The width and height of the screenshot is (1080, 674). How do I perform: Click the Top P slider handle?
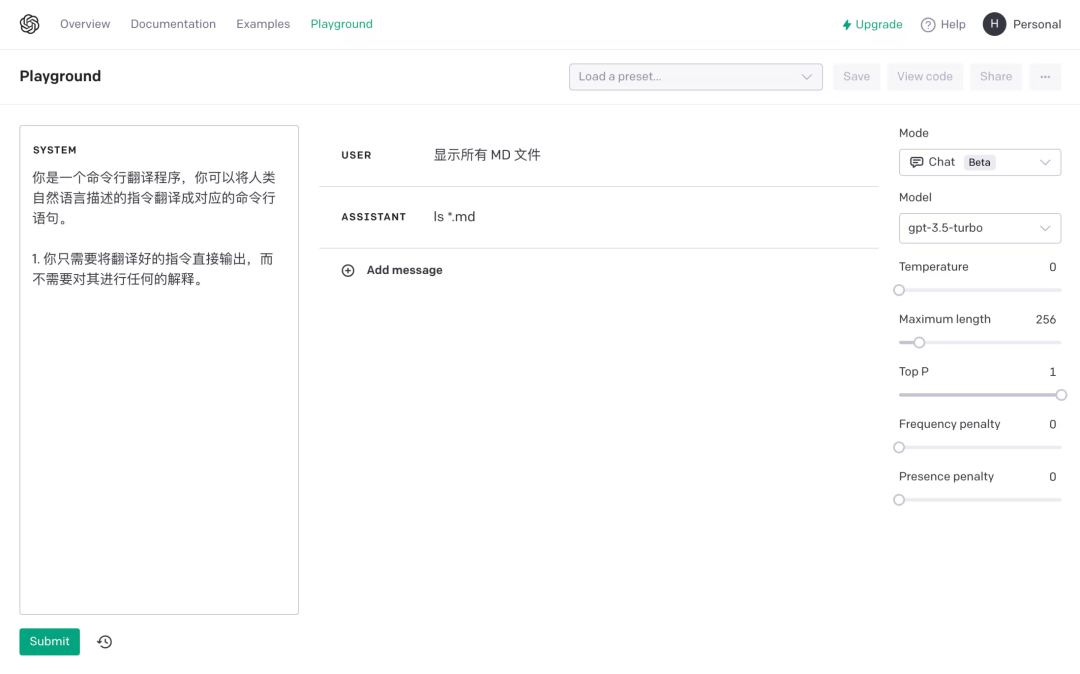click(1060, 394)
